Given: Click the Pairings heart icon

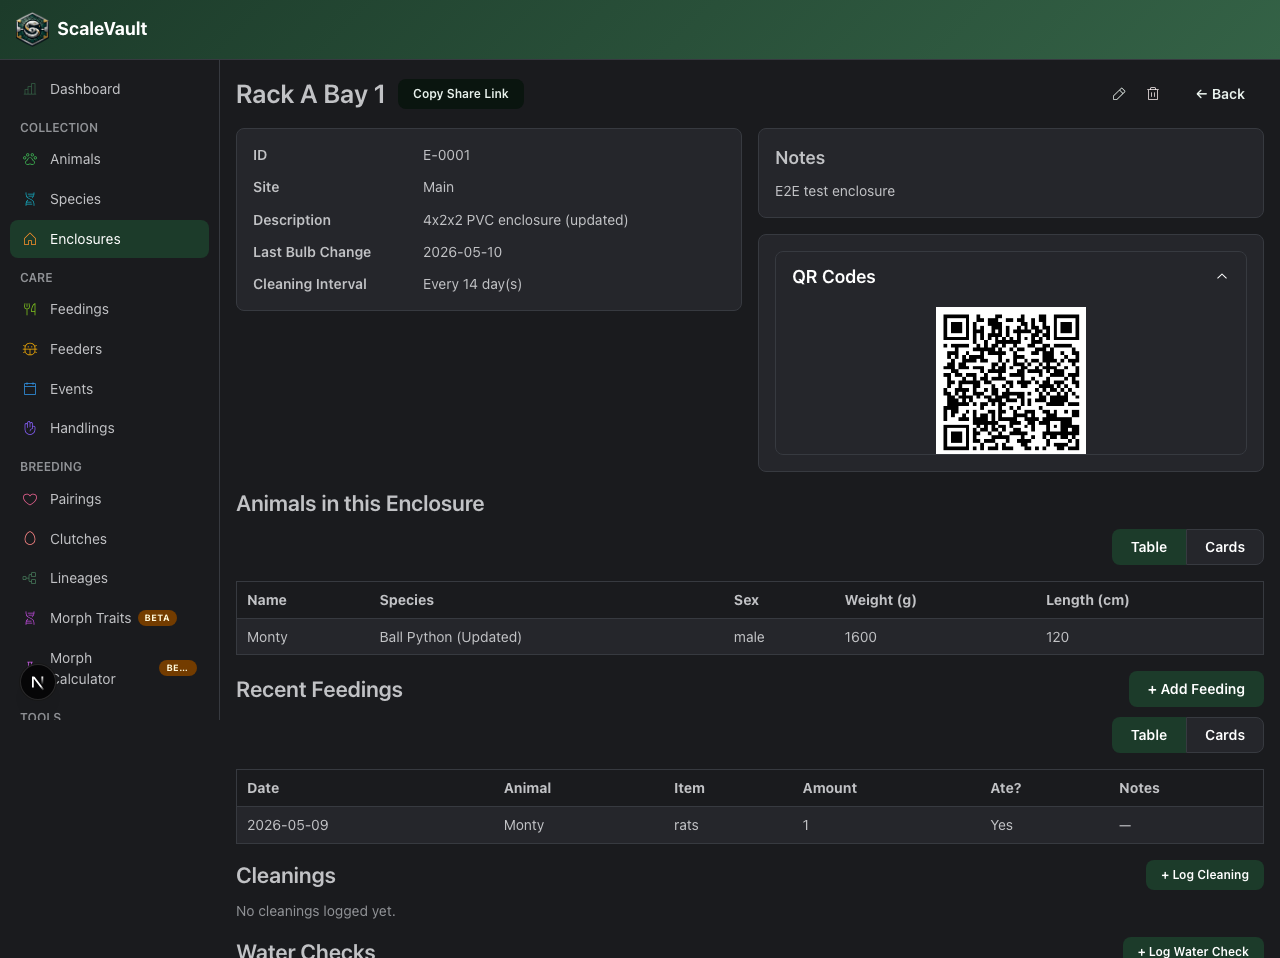Looking at the screenshot, I should click(x=30, y=499).
